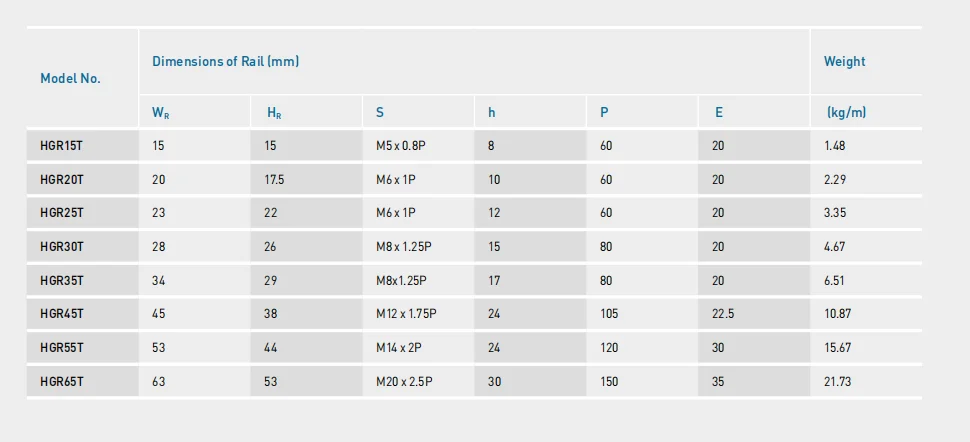Select the HGR35T model cell

point(62,280)
